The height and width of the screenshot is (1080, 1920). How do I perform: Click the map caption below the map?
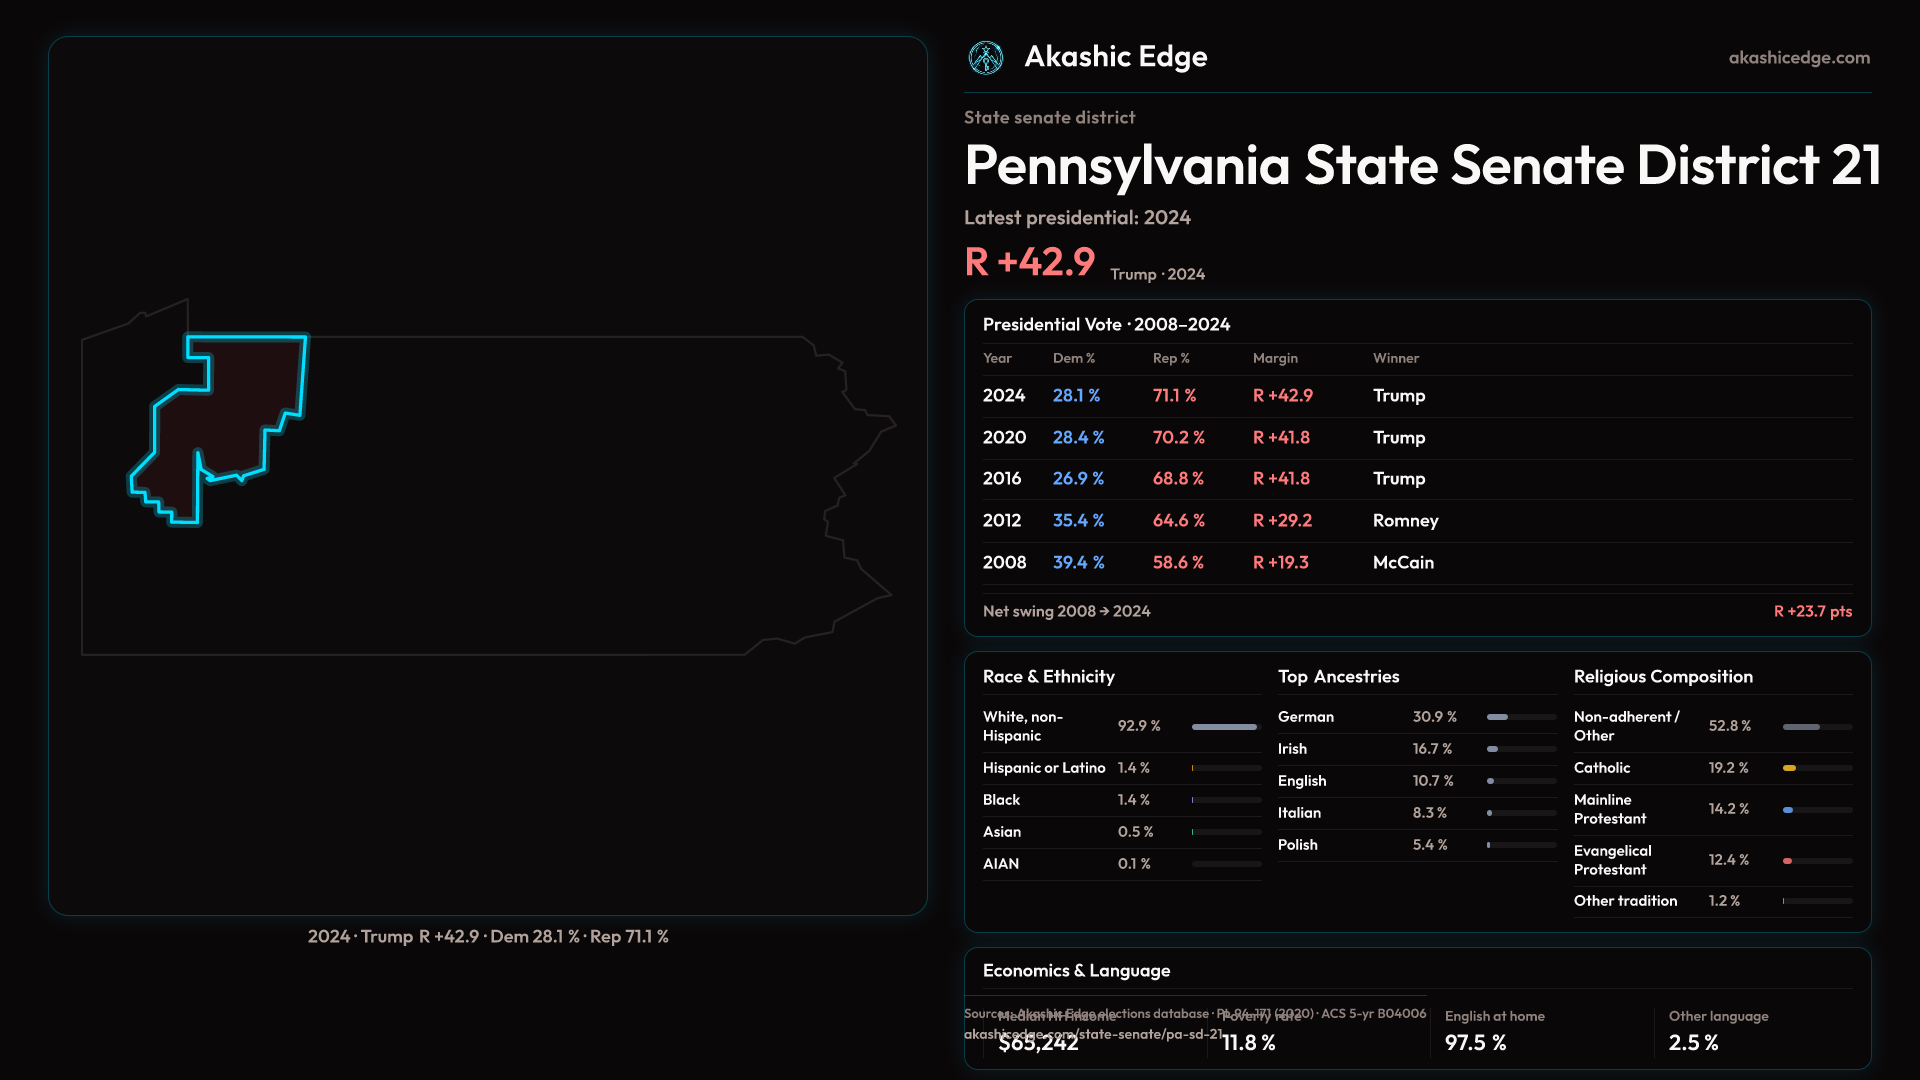pos(488,937)
